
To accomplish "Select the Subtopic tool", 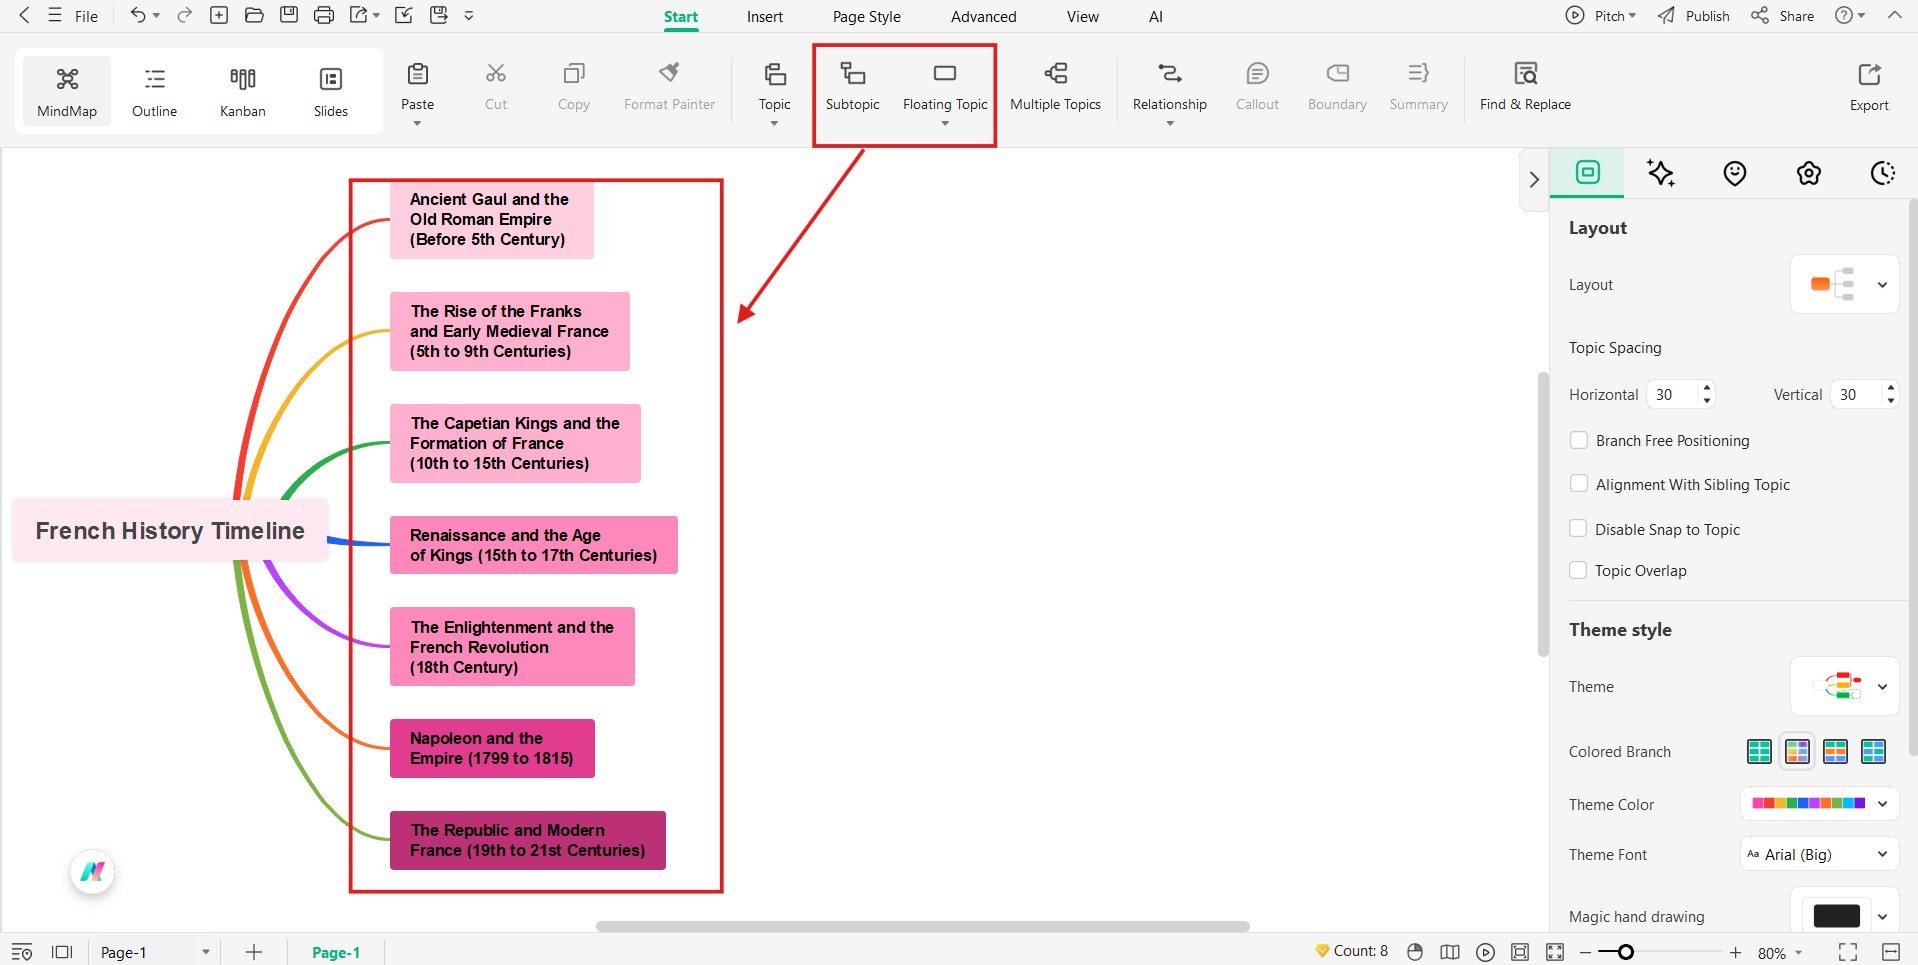I will coord(851,88).
